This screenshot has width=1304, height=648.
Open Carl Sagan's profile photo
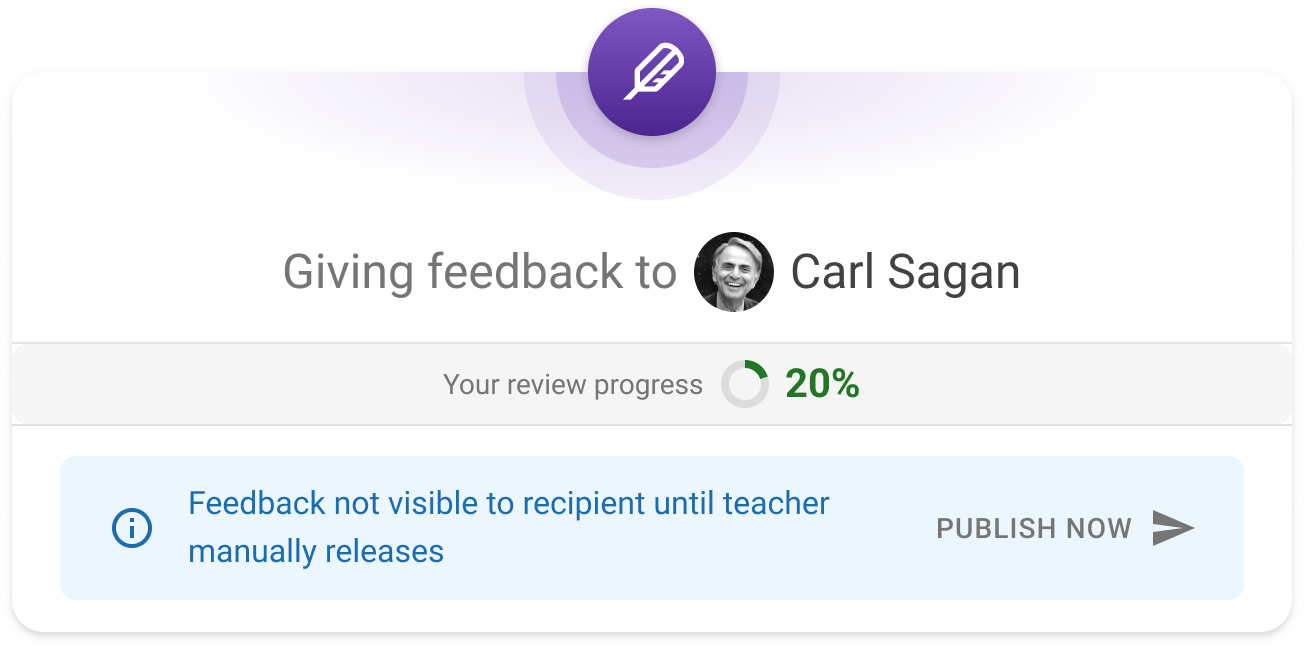pos(734,272)
